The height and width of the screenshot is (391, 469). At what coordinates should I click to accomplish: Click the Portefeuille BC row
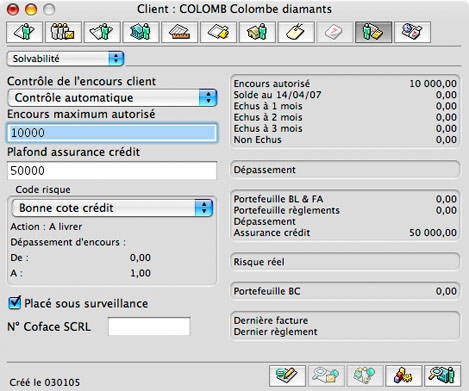click(345, 291)
